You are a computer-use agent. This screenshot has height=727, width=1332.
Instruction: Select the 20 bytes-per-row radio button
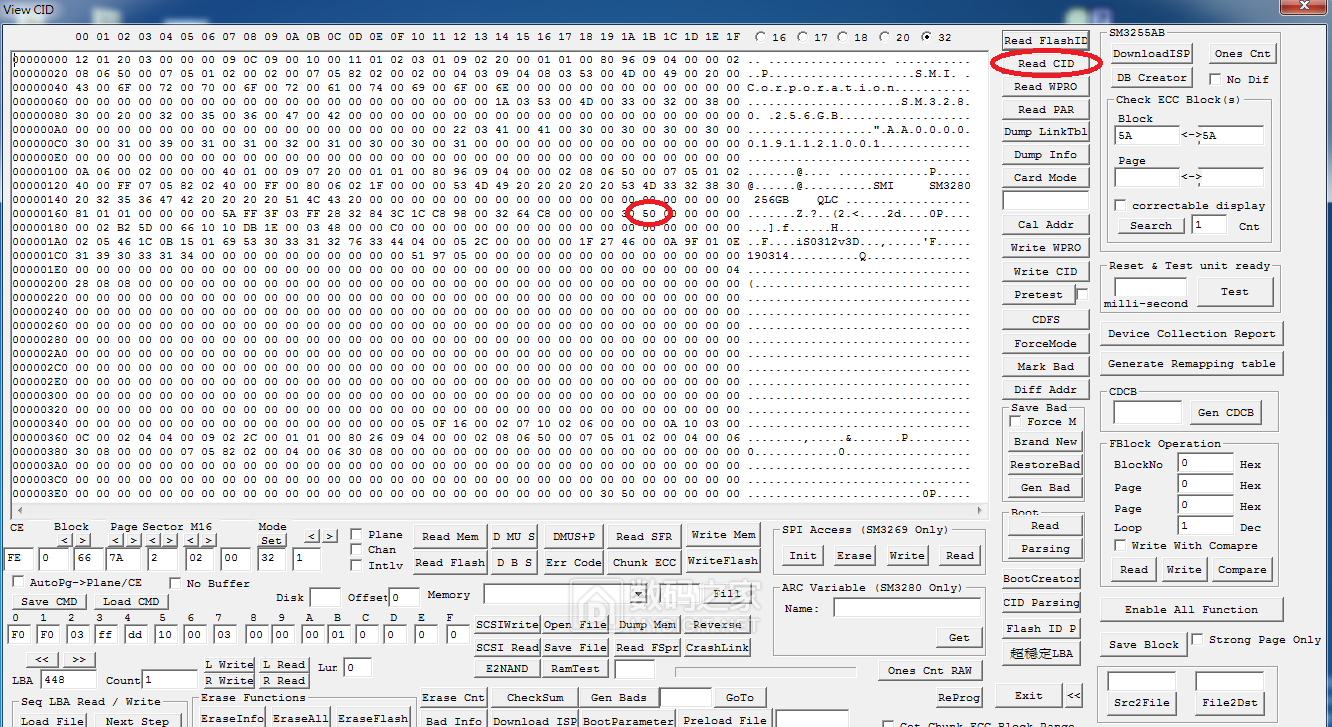click(885, 37)
